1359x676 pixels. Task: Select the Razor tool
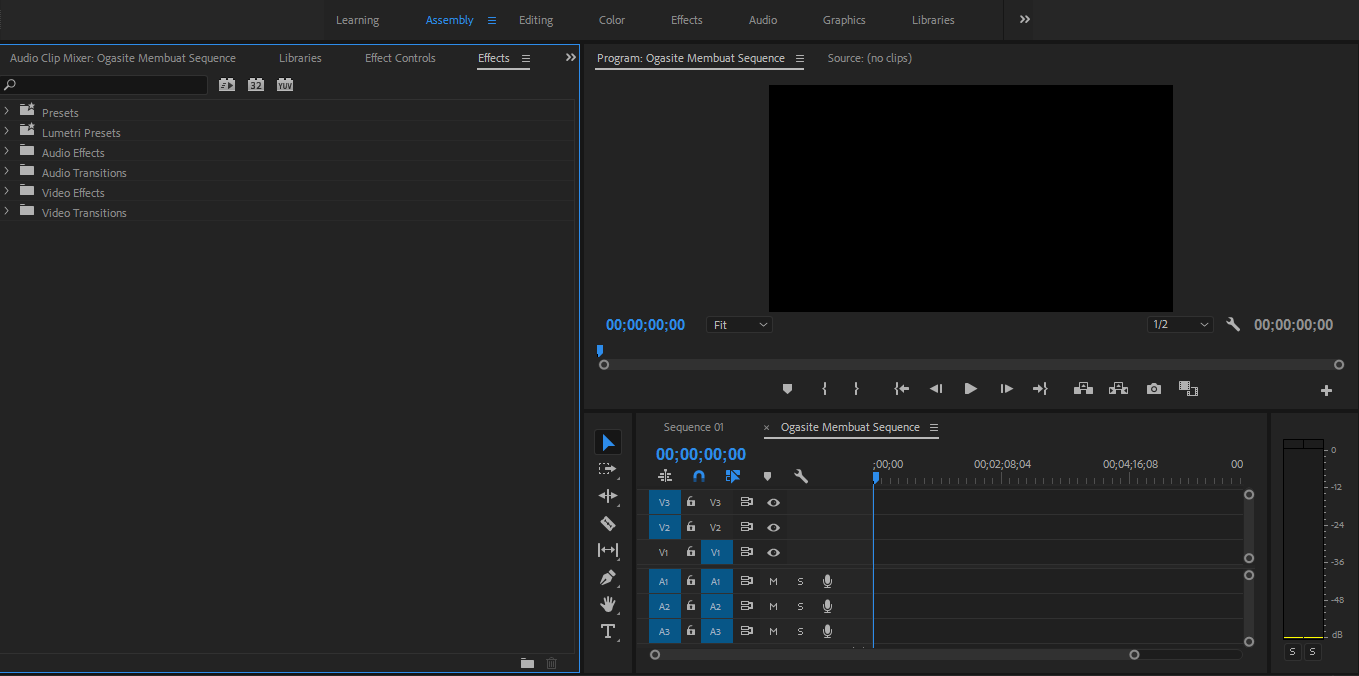(608, 523)
